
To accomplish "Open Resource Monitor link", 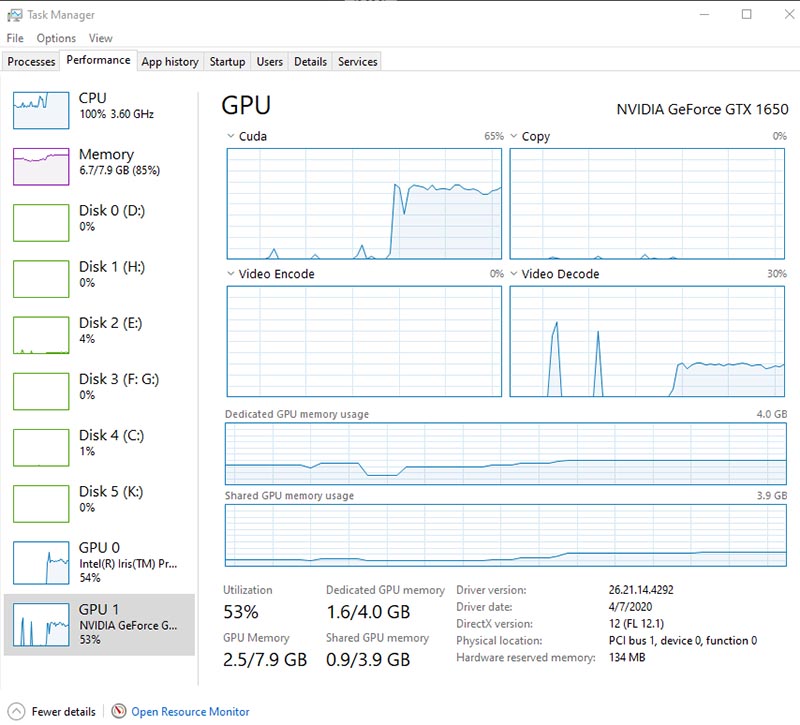I will (190, 711).
